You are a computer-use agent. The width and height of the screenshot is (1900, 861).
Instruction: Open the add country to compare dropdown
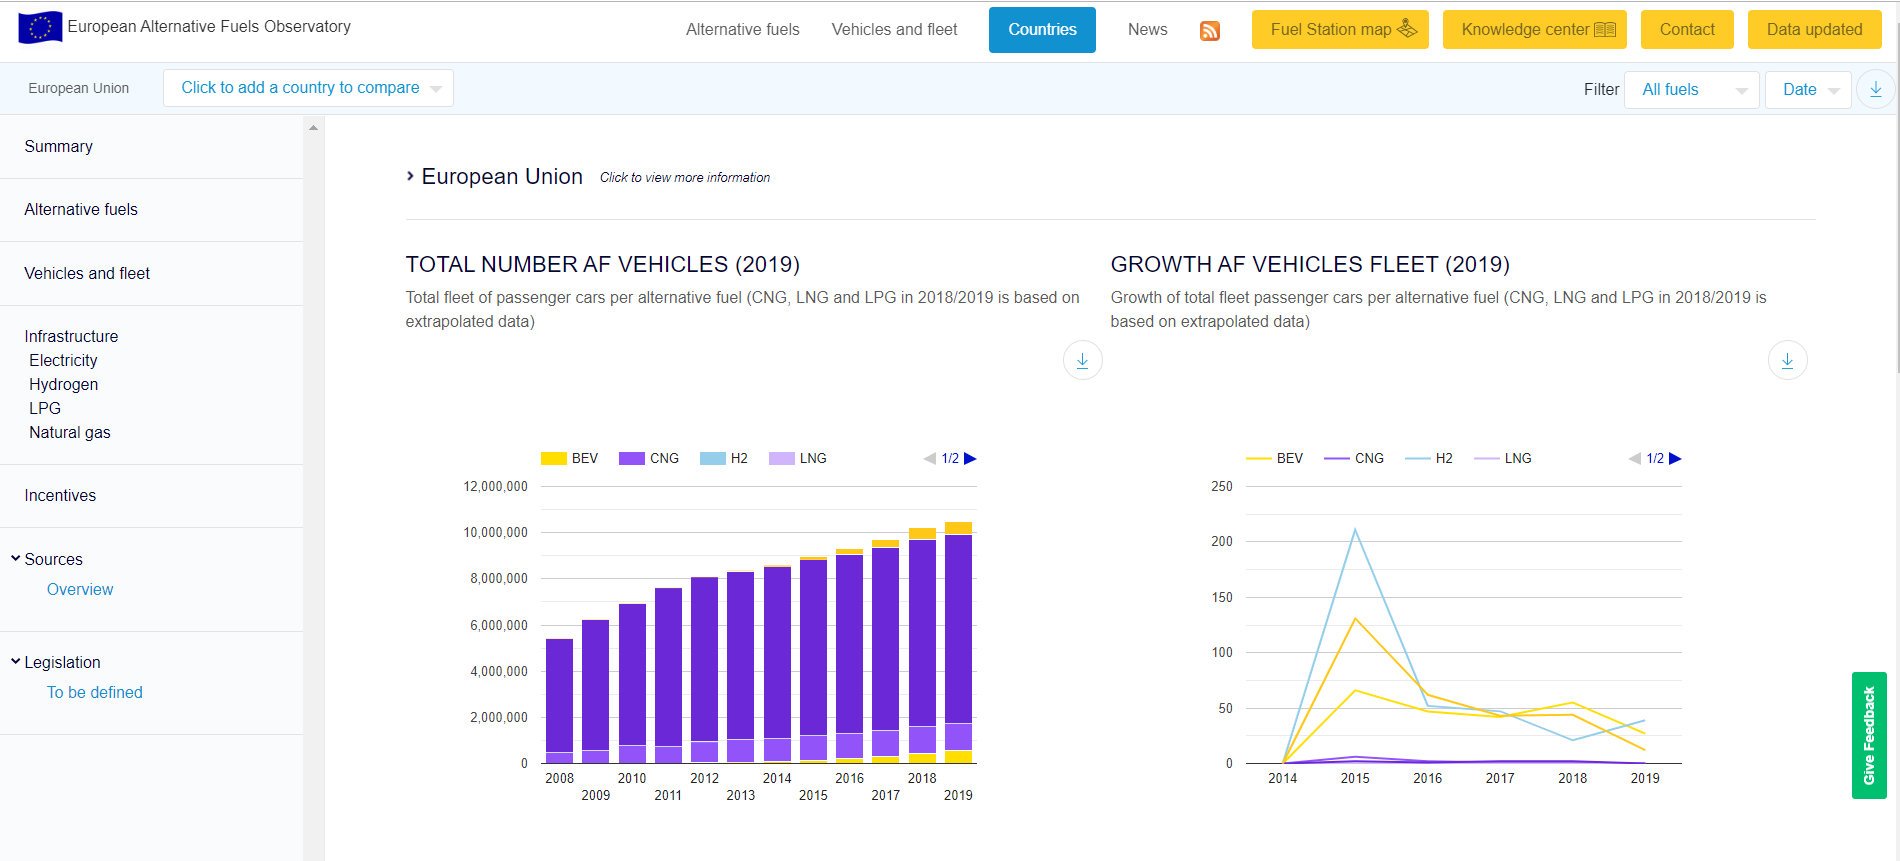point(308,88)
